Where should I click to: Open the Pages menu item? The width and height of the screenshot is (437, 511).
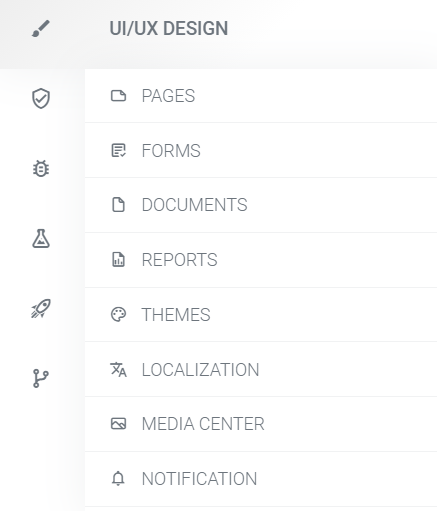pyautogui.click(x=261, y=96)
